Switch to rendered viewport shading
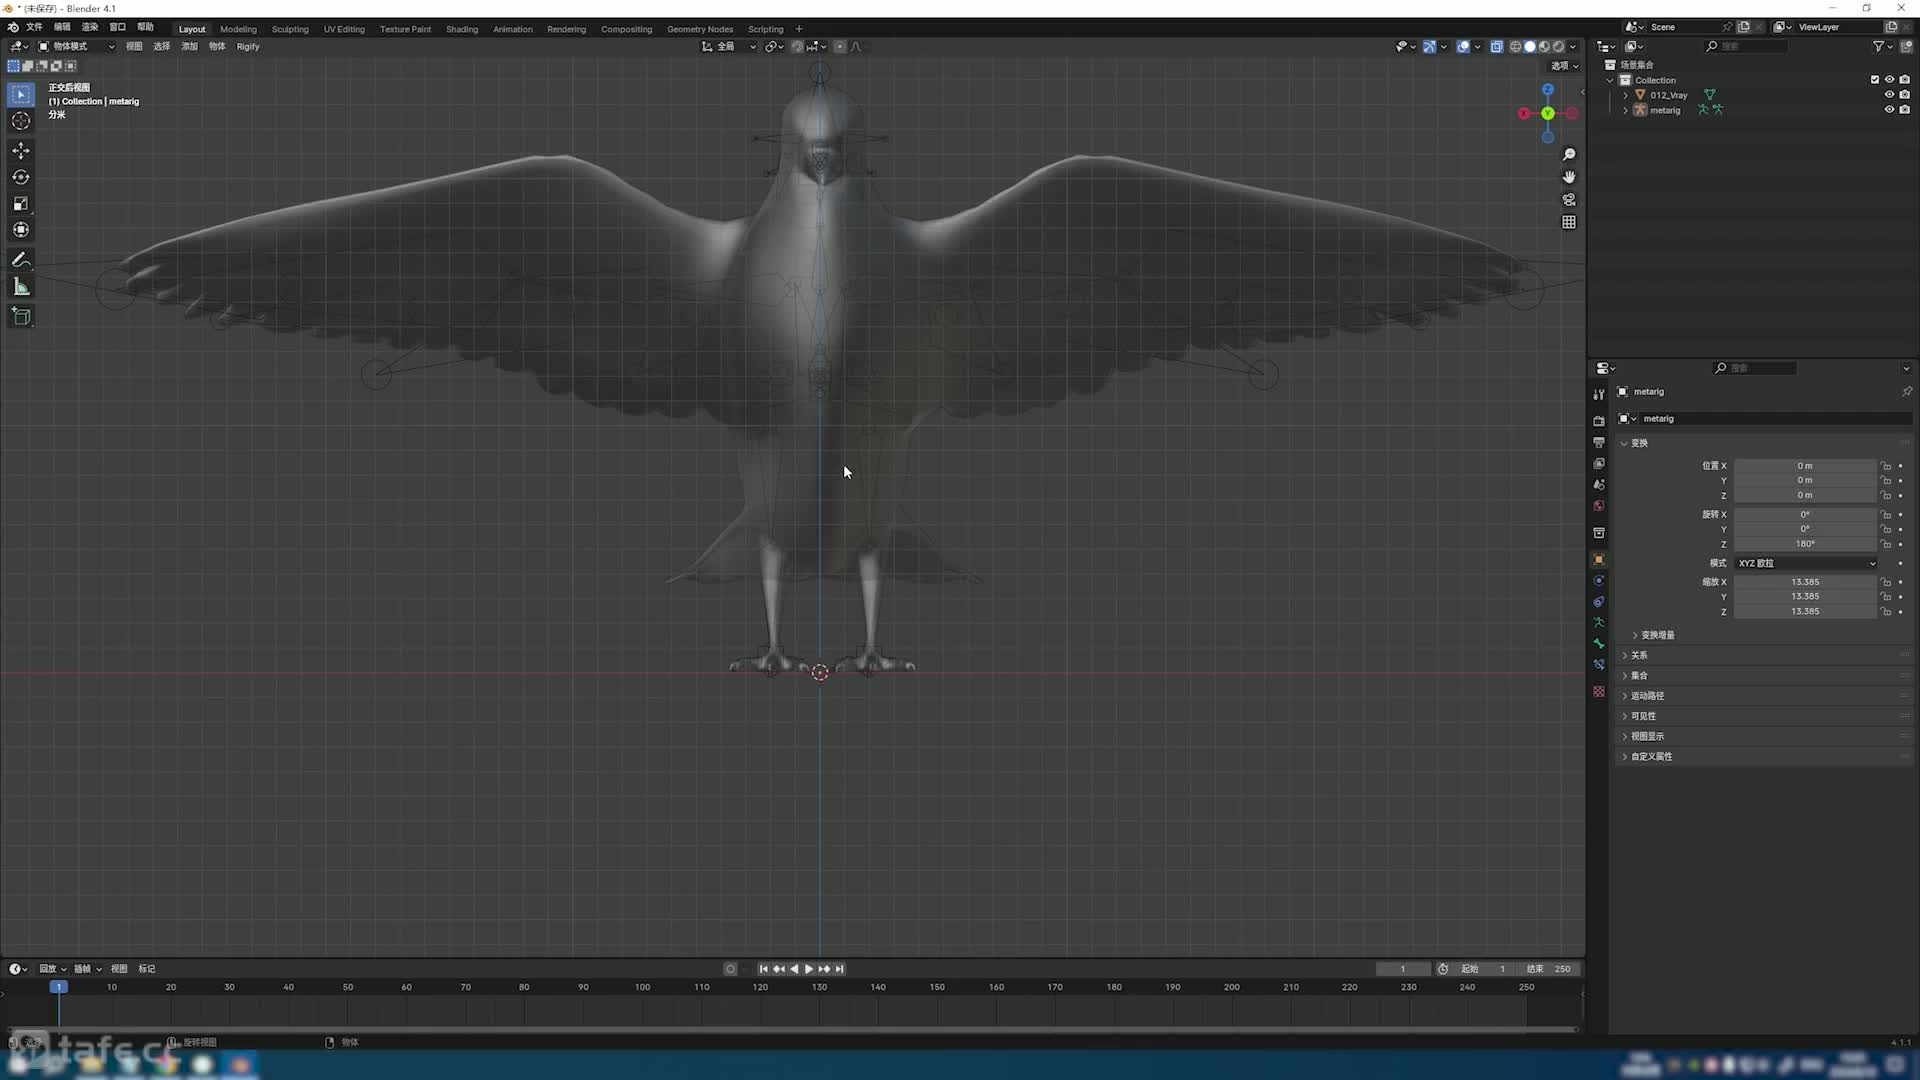 click(1558, 46)
